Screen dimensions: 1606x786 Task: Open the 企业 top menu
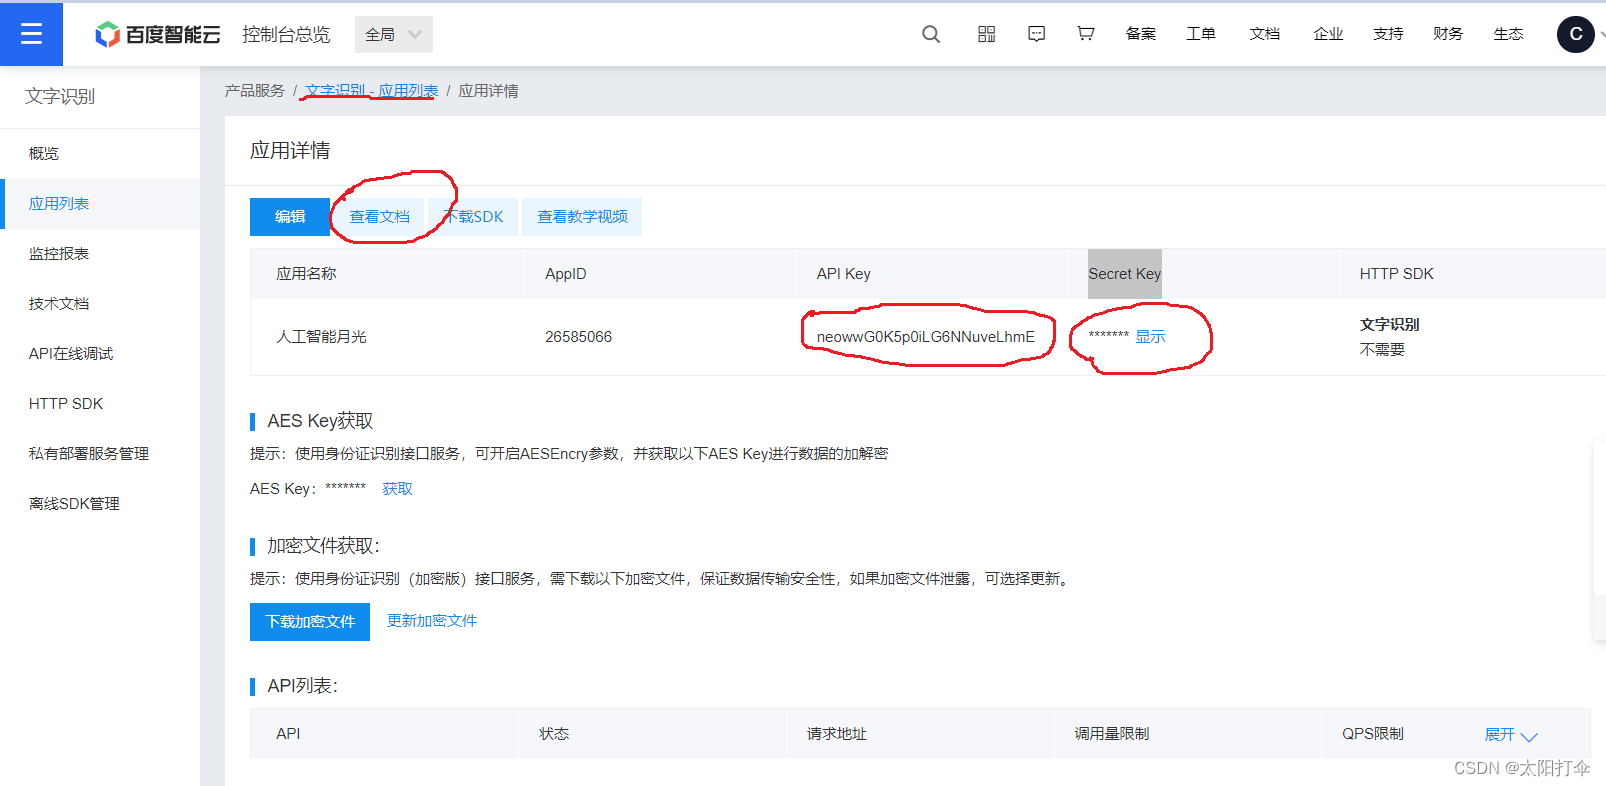click(1328, 34)
